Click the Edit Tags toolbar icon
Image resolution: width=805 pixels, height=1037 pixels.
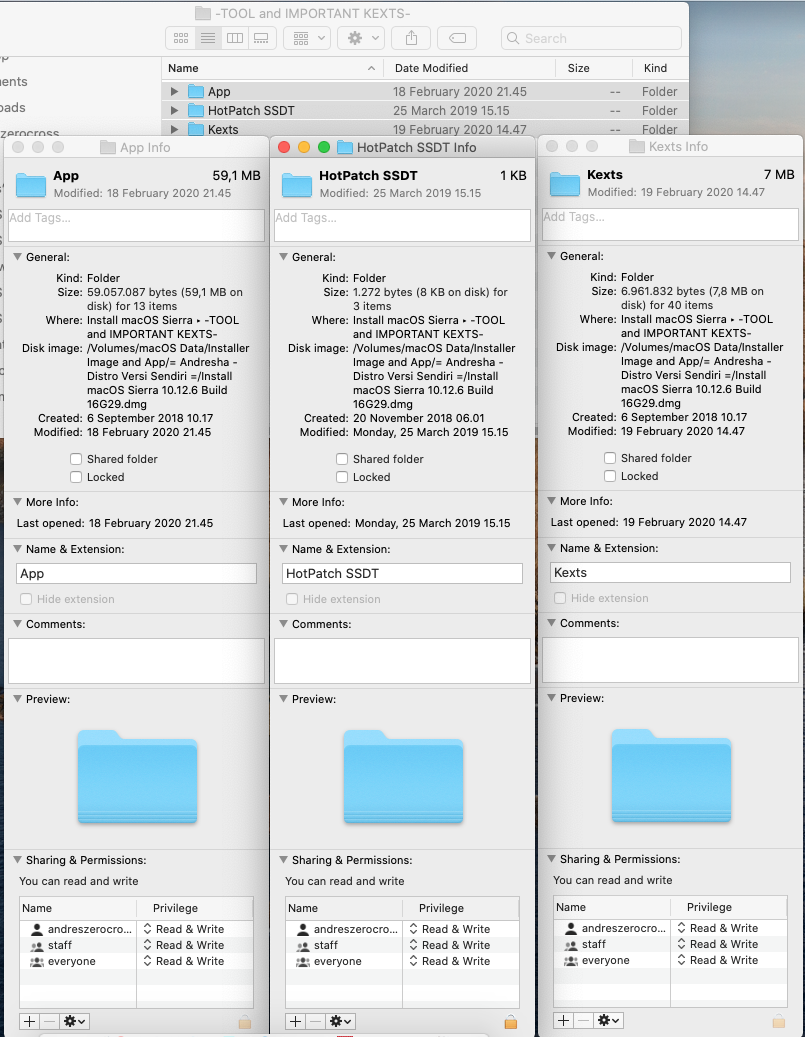point(456,38)
